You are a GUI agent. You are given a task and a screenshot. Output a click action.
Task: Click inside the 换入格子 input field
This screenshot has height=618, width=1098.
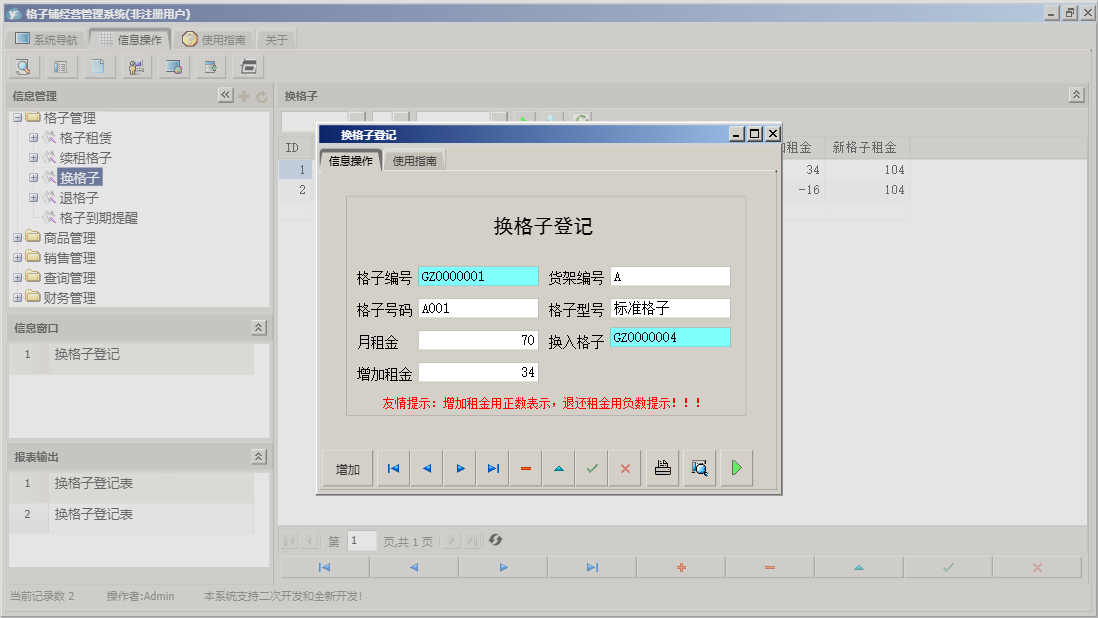point(670,337)
